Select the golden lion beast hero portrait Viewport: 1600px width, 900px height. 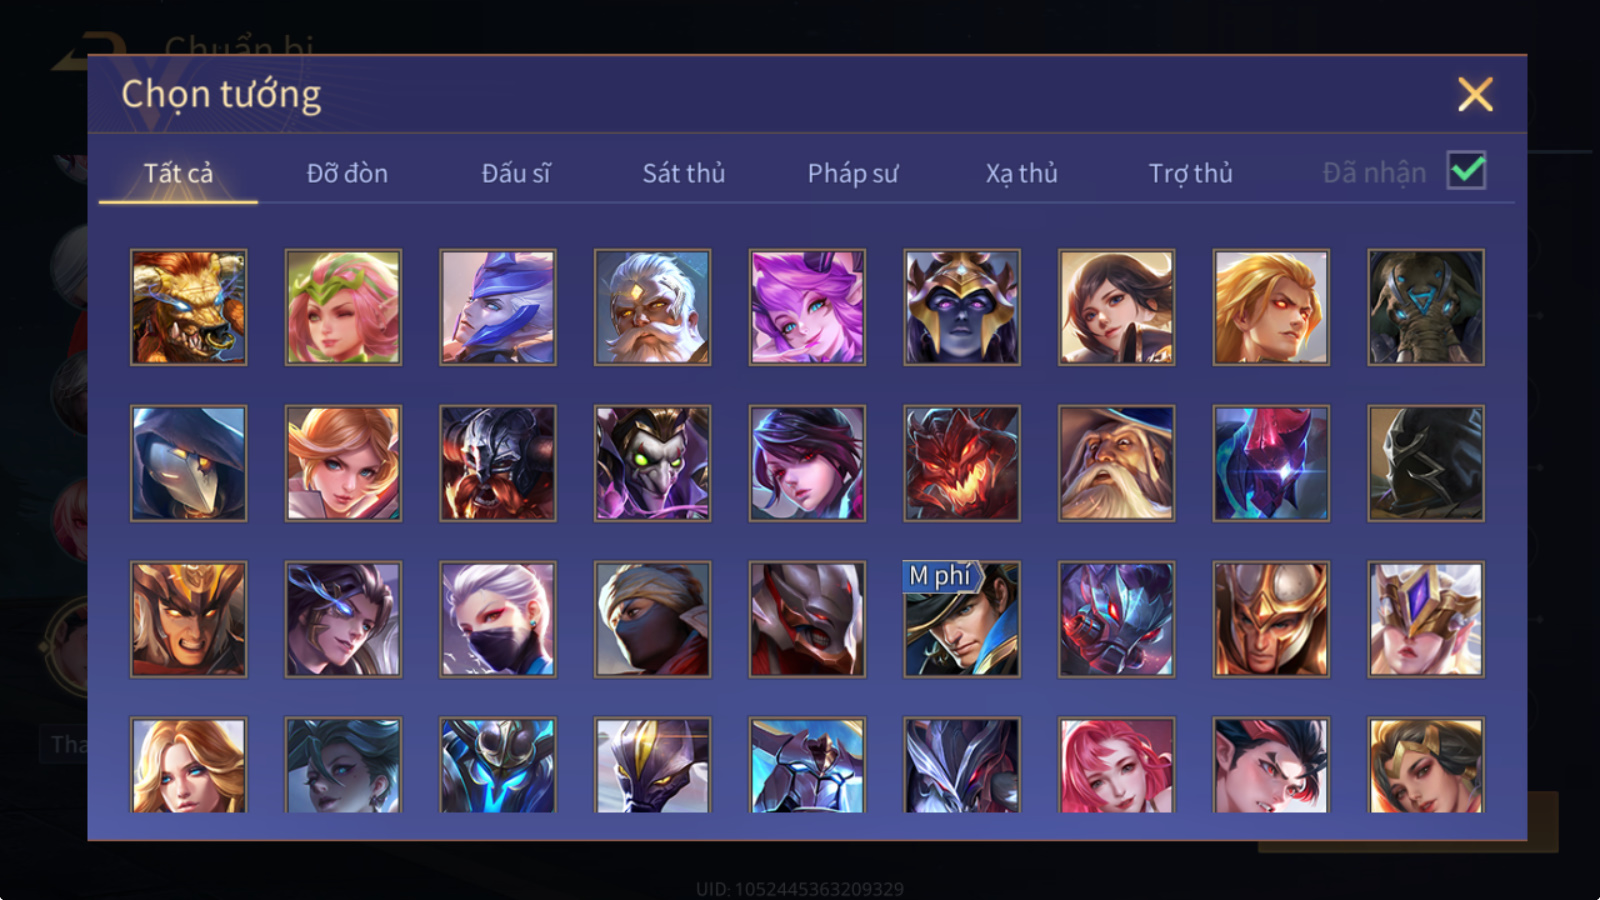pyautogui.click(x=188, y=307)
